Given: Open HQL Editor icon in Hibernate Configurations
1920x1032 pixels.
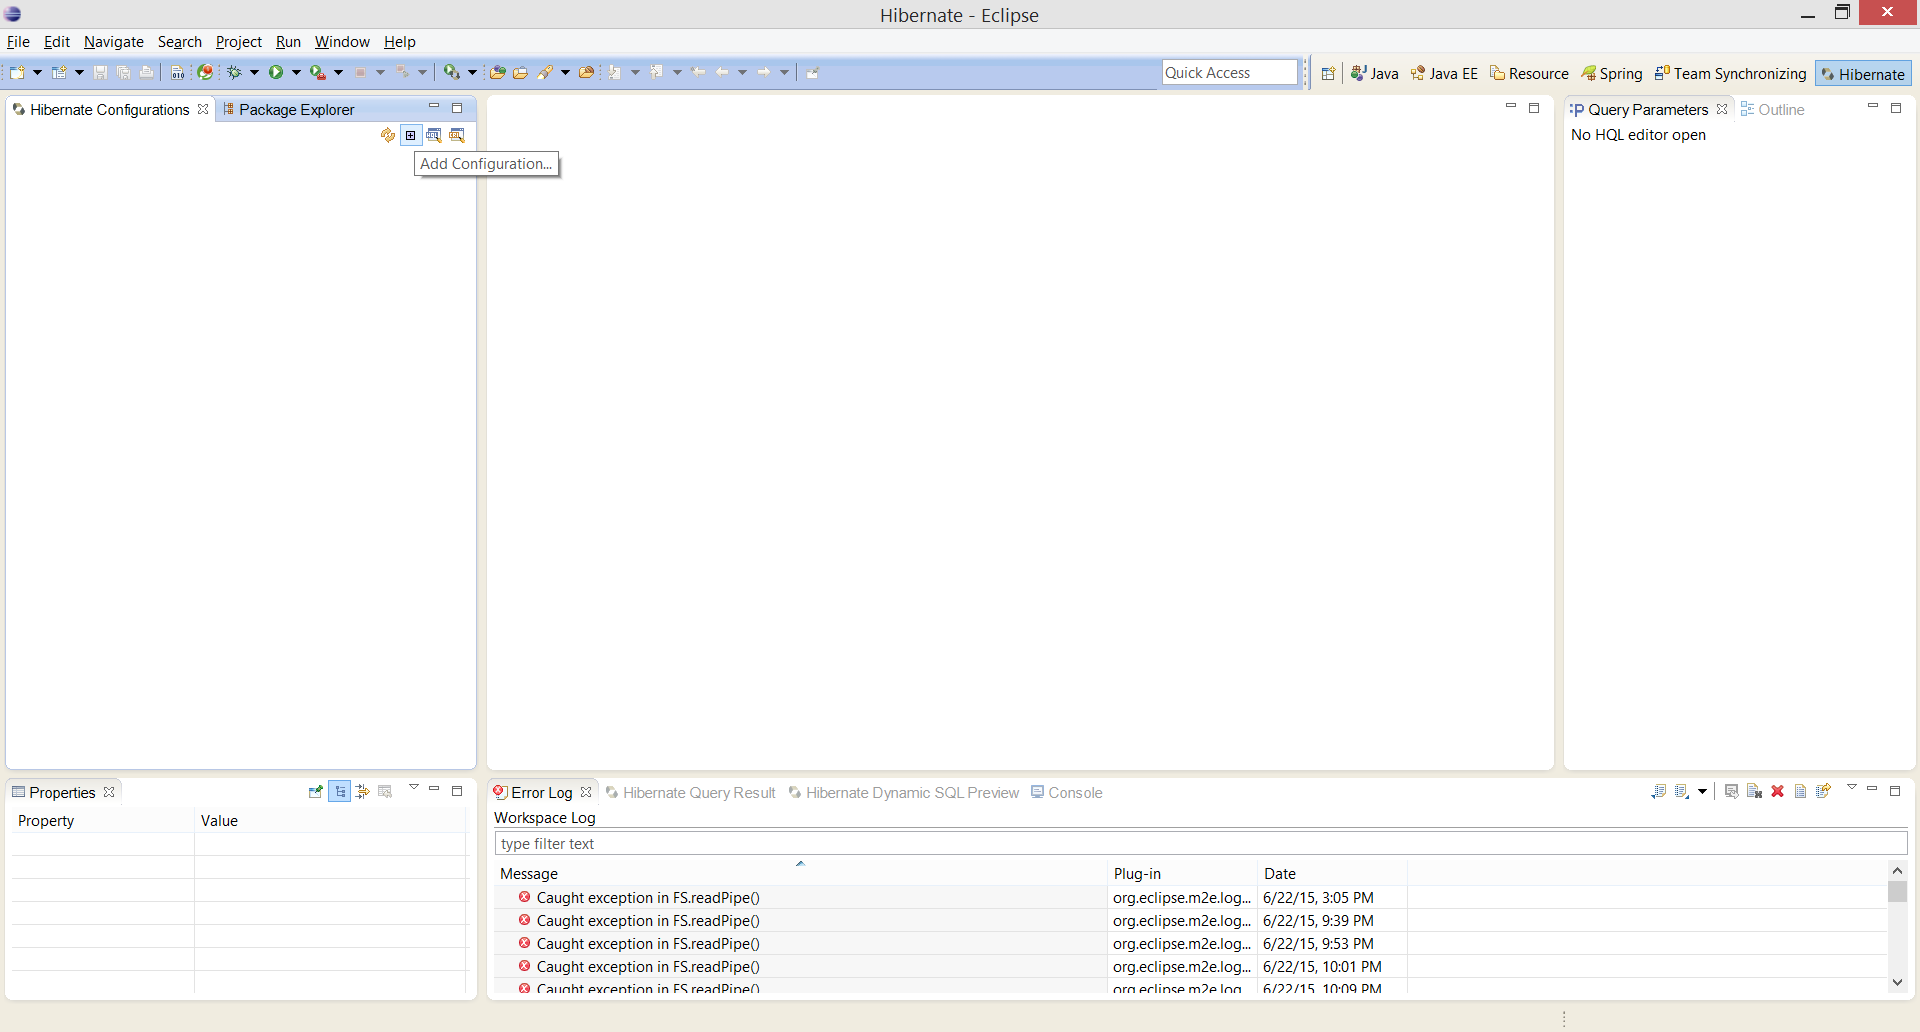Looking at the screenshot, I should pos(434,135).
